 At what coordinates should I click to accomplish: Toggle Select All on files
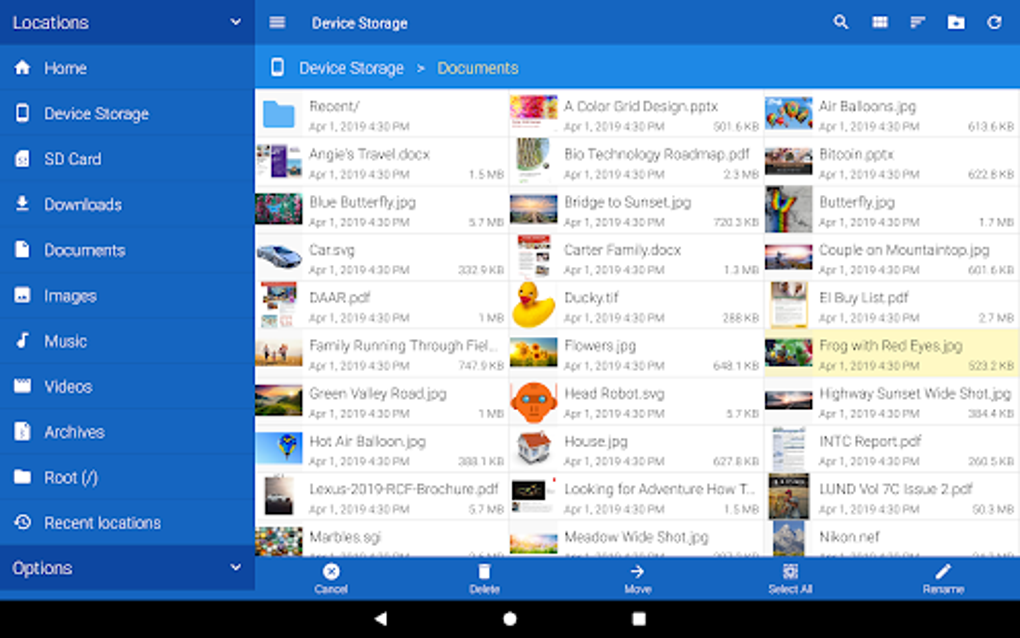[789, 577]
